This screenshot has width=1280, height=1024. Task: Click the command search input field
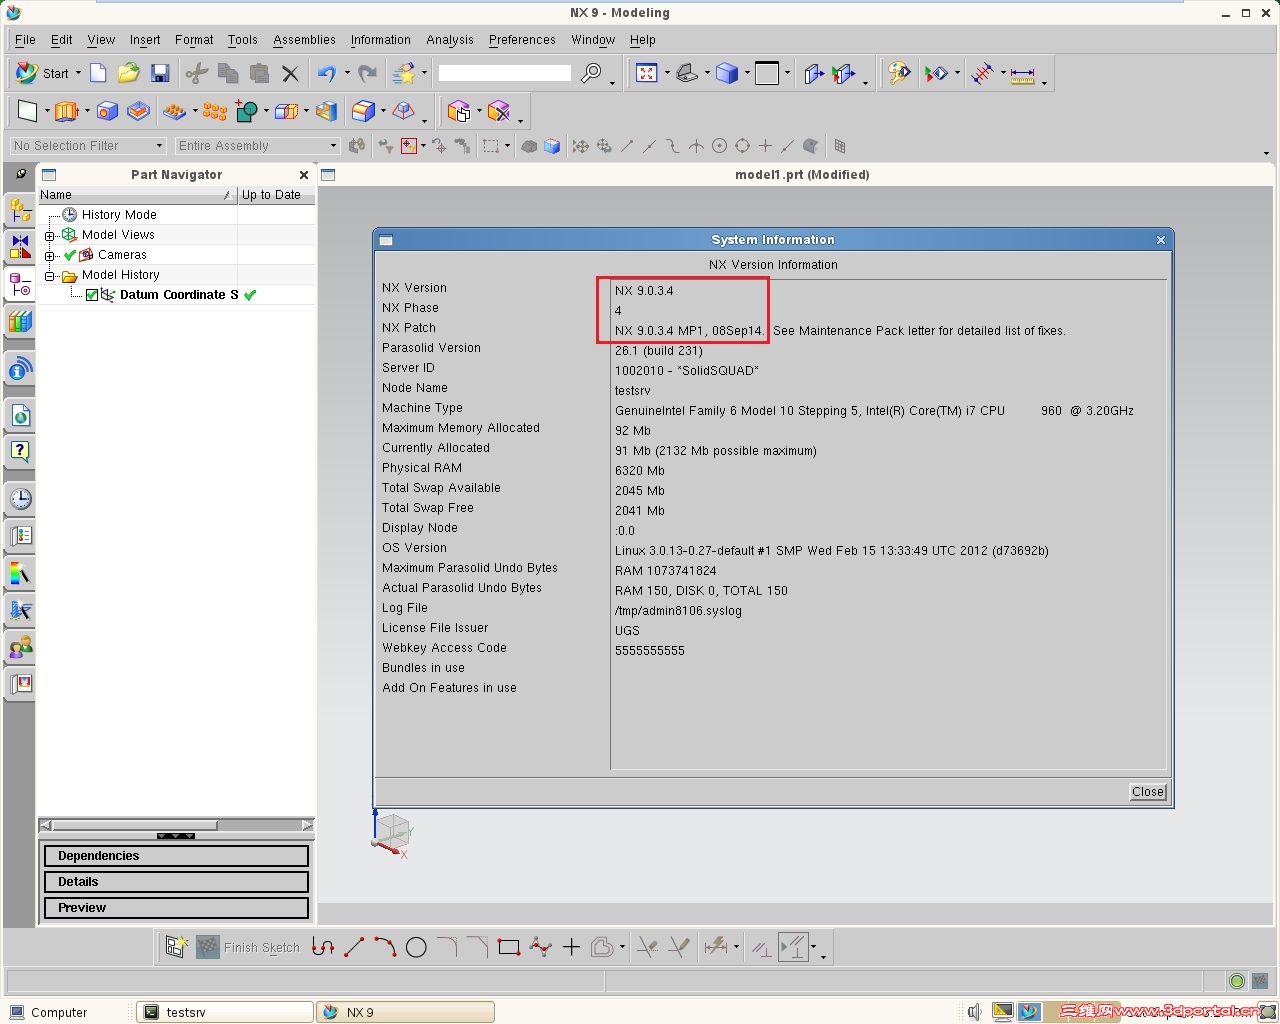pyautogui.click(x=505, y=73)
